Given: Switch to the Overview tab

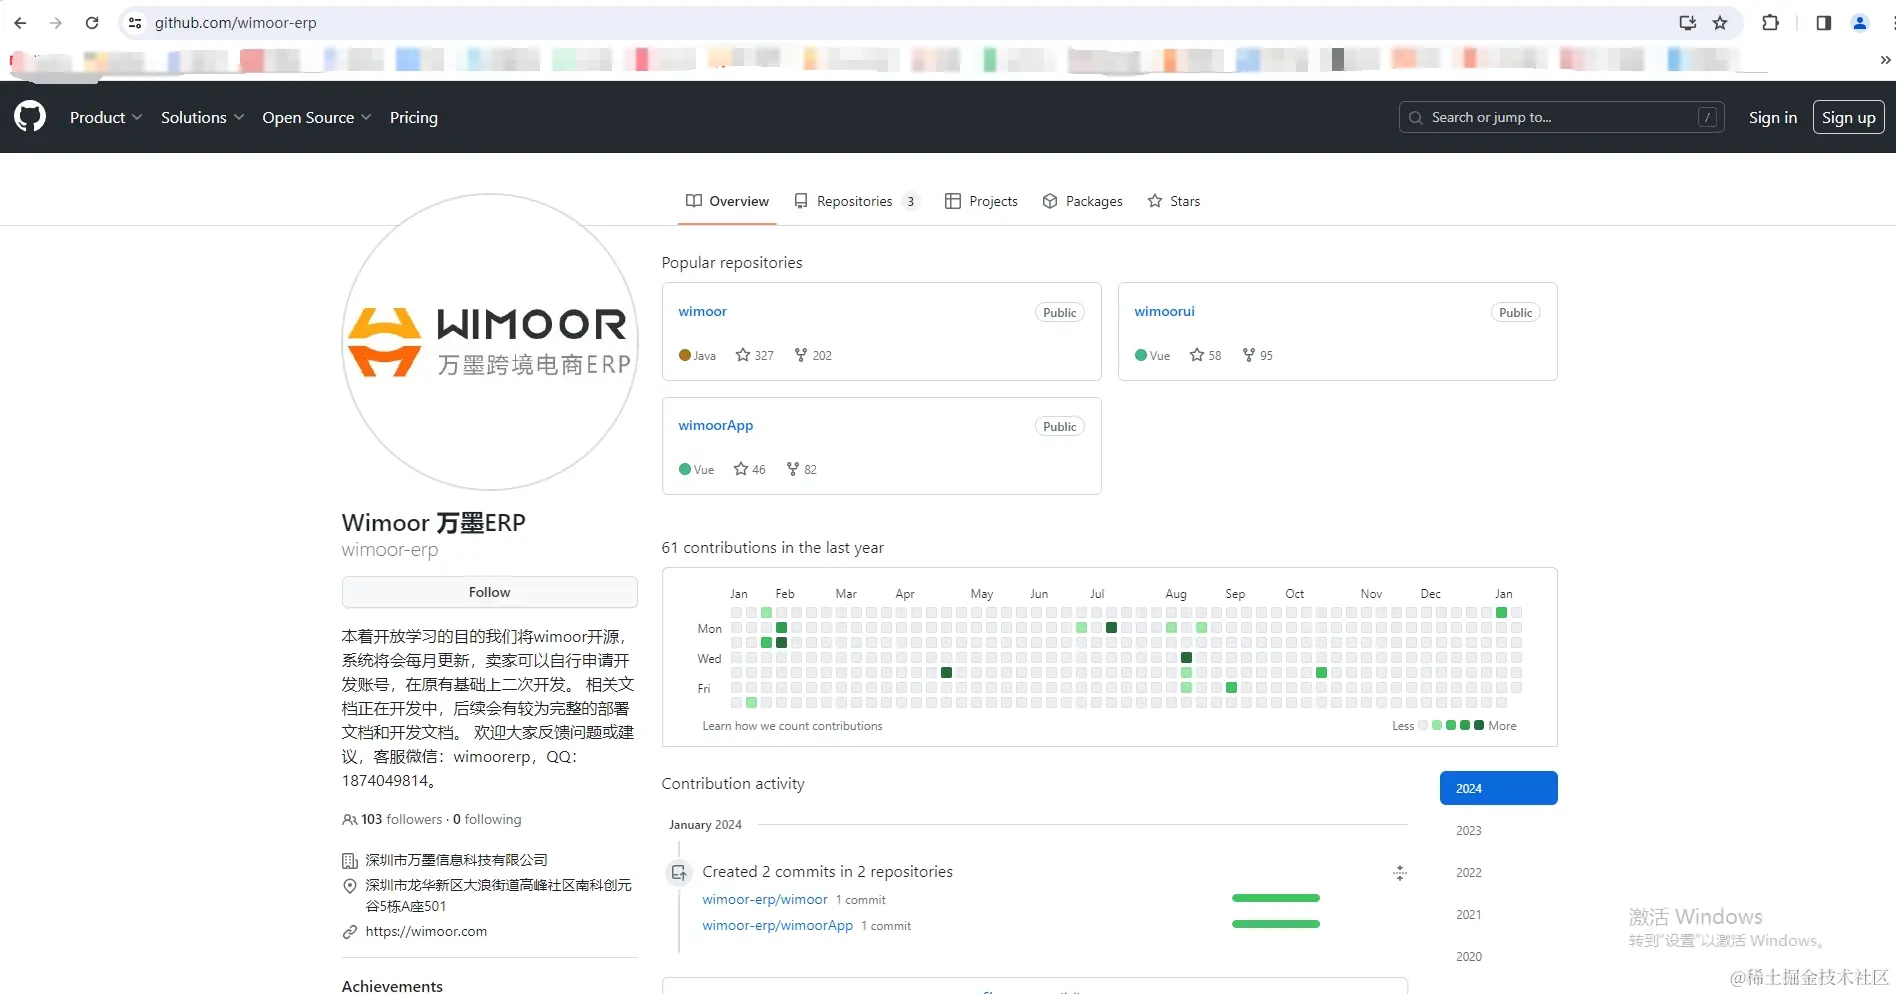Looking at the screenshot, I should (x=727, y=201).
